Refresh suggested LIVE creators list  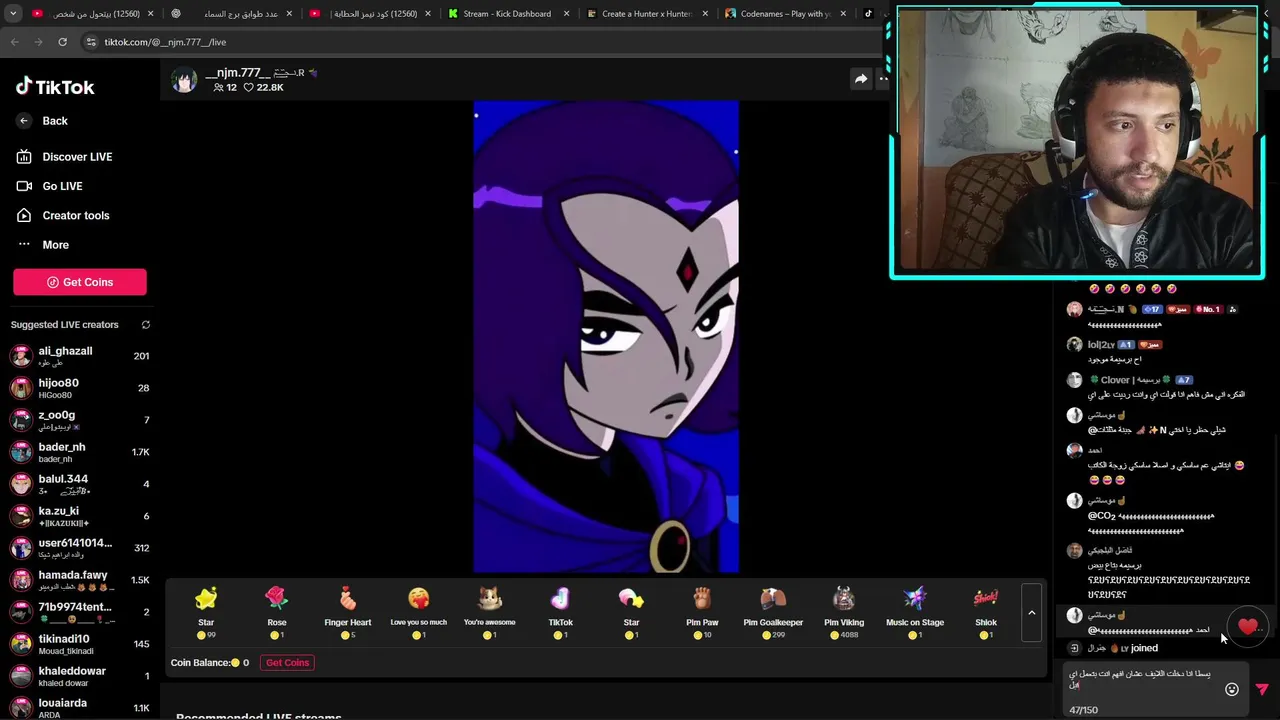pos(146,325)
